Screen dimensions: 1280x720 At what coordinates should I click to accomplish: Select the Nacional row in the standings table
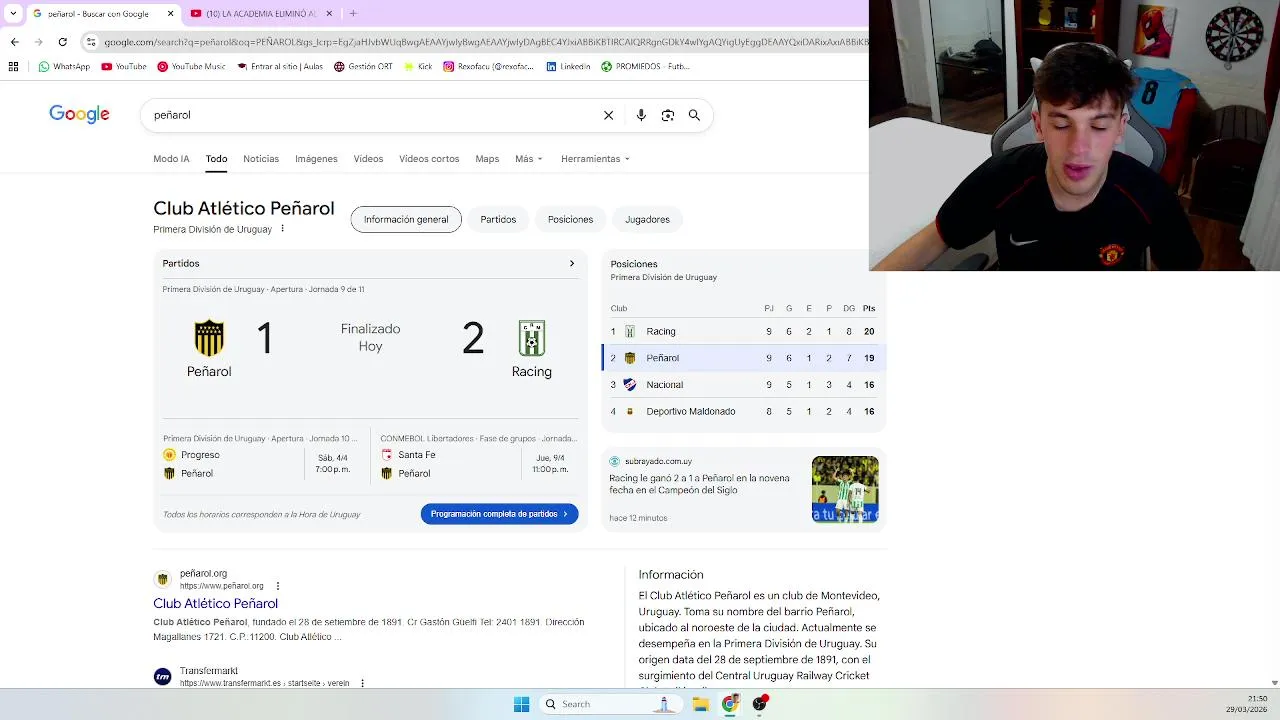[x=743, y=385]
